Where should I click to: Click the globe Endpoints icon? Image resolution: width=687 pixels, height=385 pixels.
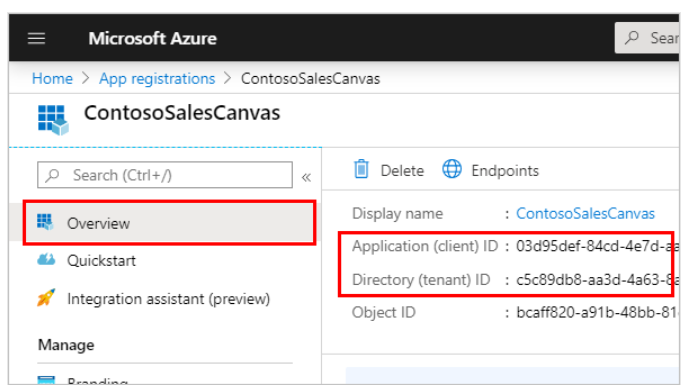(452, 169)
